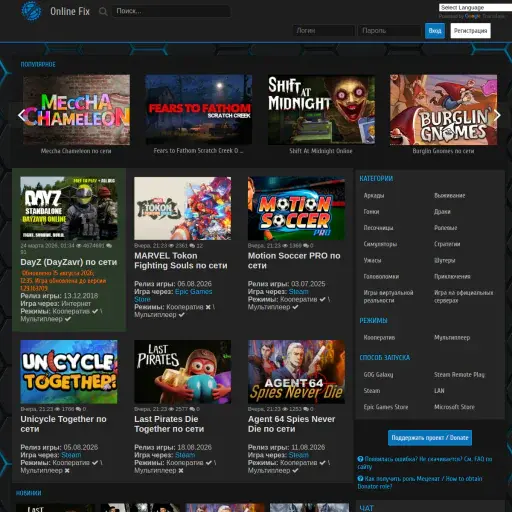This screenshot has width=512, height=512.
Task: Click the Поддержать проект / Donate button
Action: pos(430,438)
